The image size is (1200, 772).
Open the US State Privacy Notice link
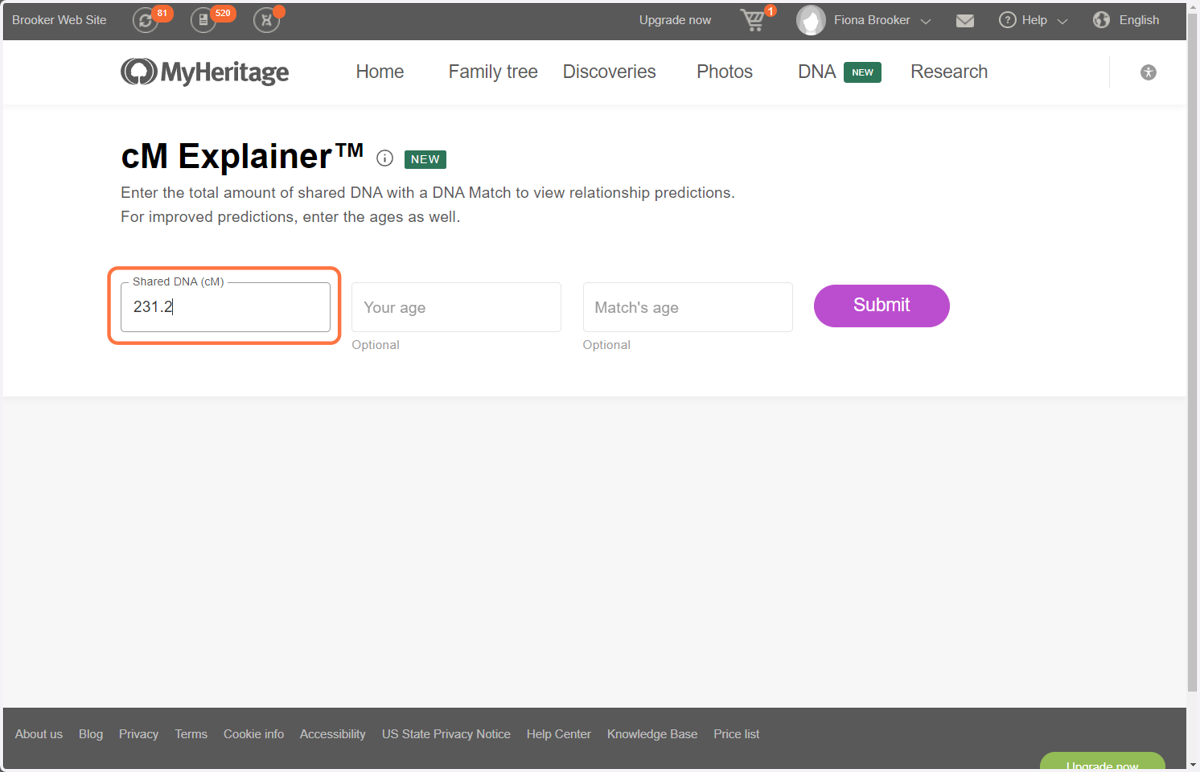tap(446, 734)
